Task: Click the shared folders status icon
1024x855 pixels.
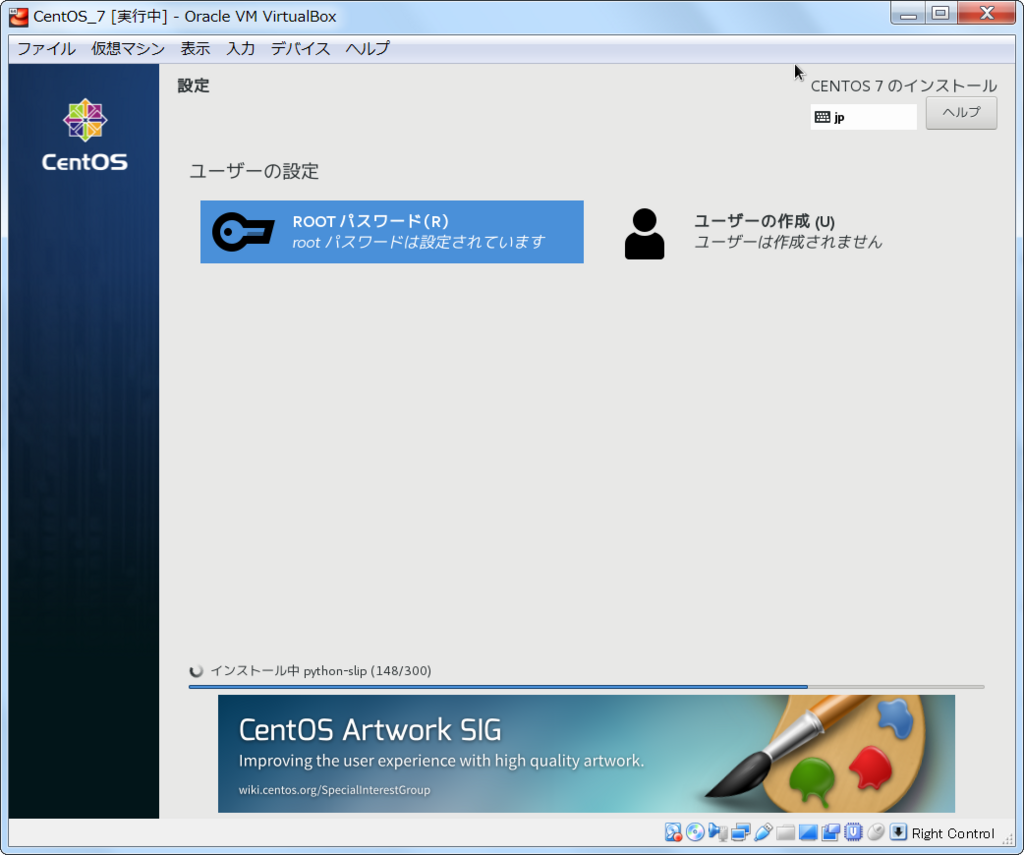Action: 786,832
